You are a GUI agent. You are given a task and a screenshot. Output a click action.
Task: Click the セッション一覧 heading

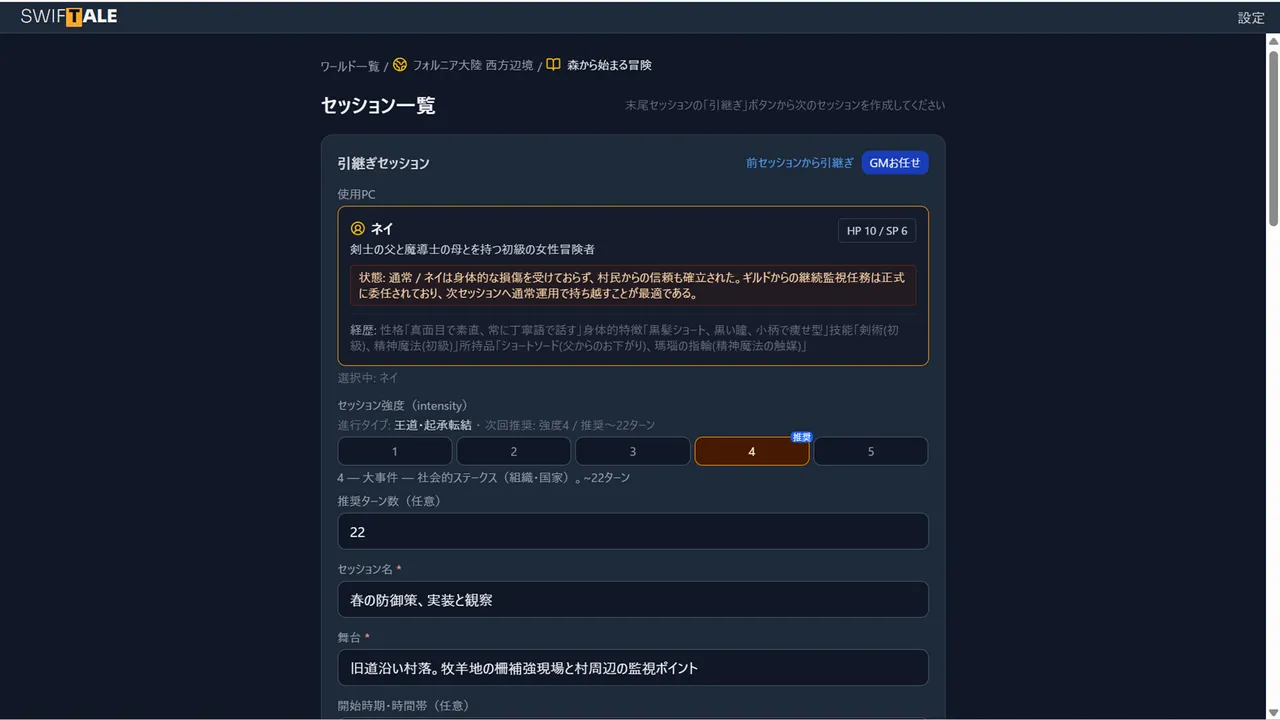point(378,105)
